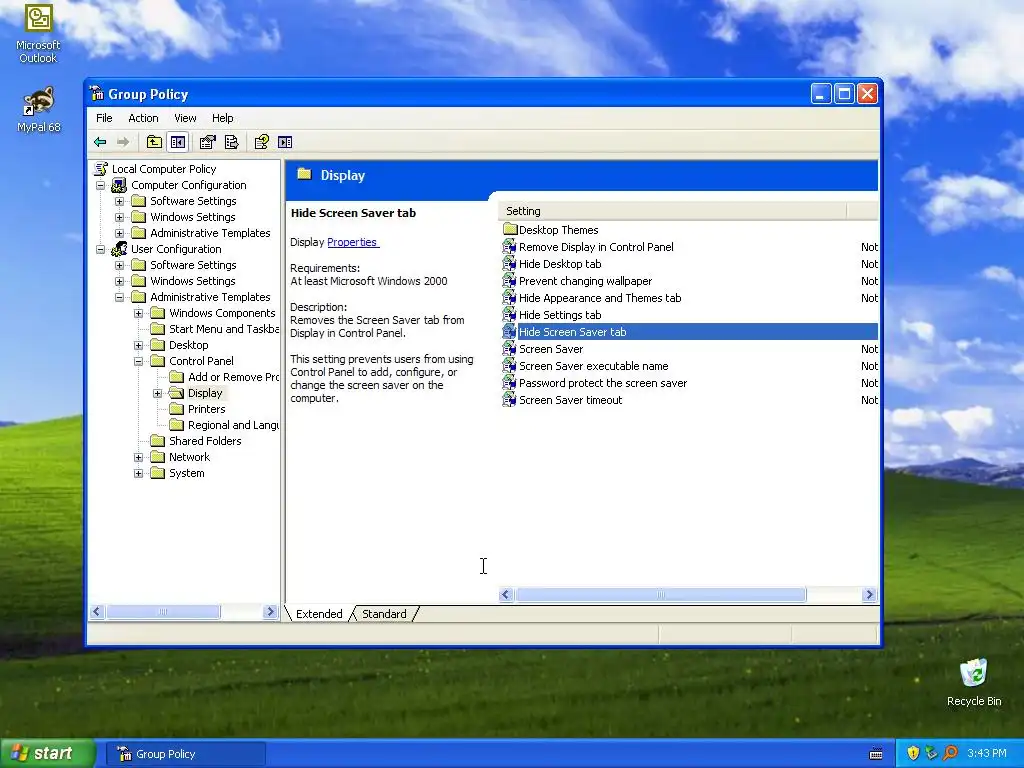Select Regional and Language folder in tree
This screenshot has width=1024, height=768.
pos(224,425)
